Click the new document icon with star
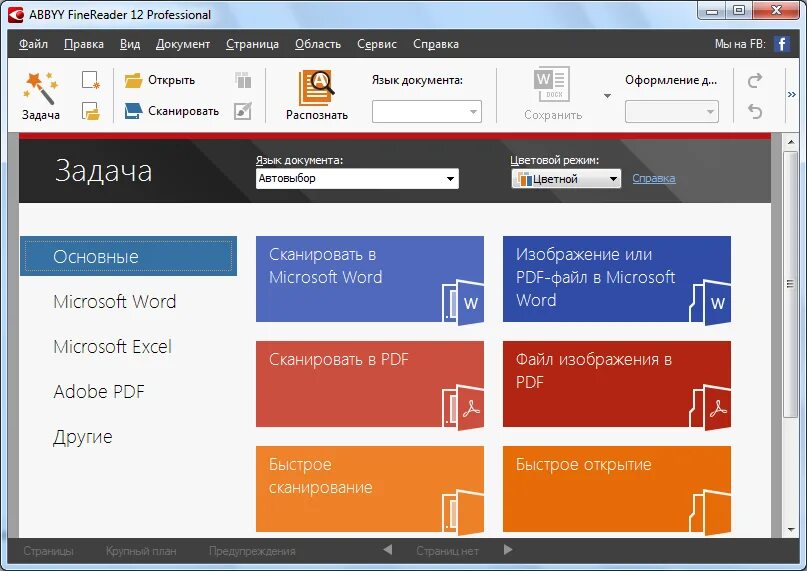The image size is (807, 571). tap(91, 80)
